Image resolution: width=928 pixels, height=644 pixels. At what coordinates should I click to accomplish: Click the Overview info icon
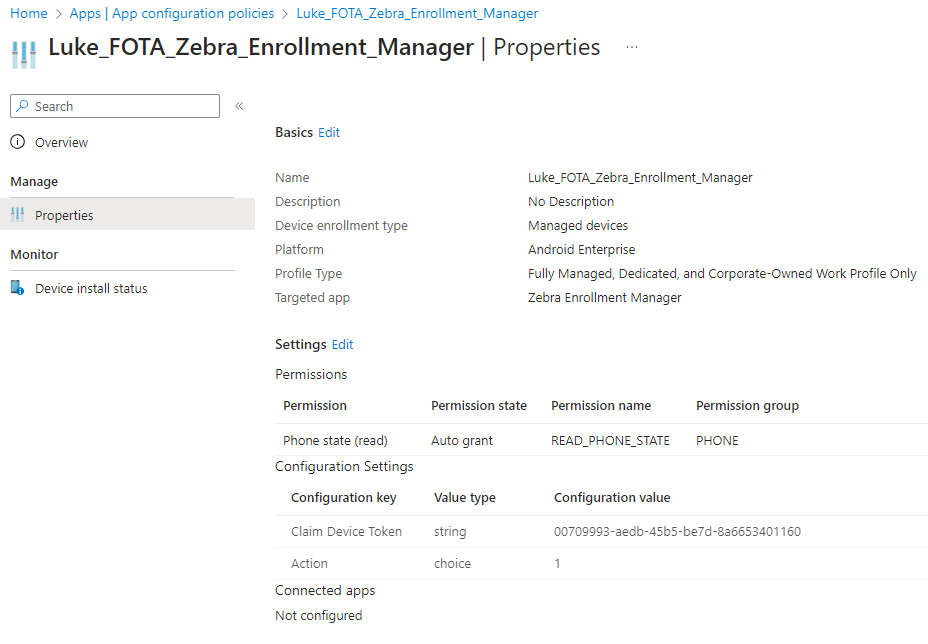[x=18, y=143]
